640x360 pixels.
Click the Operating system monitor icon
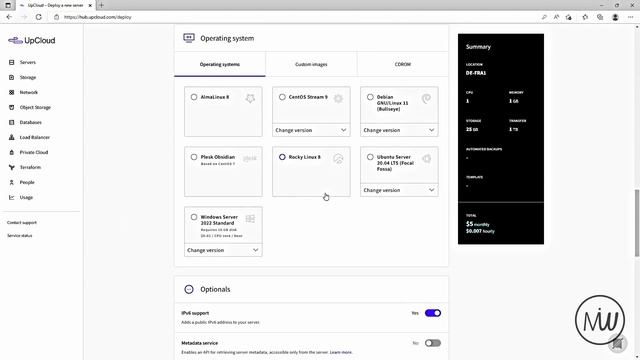point(189,38)
